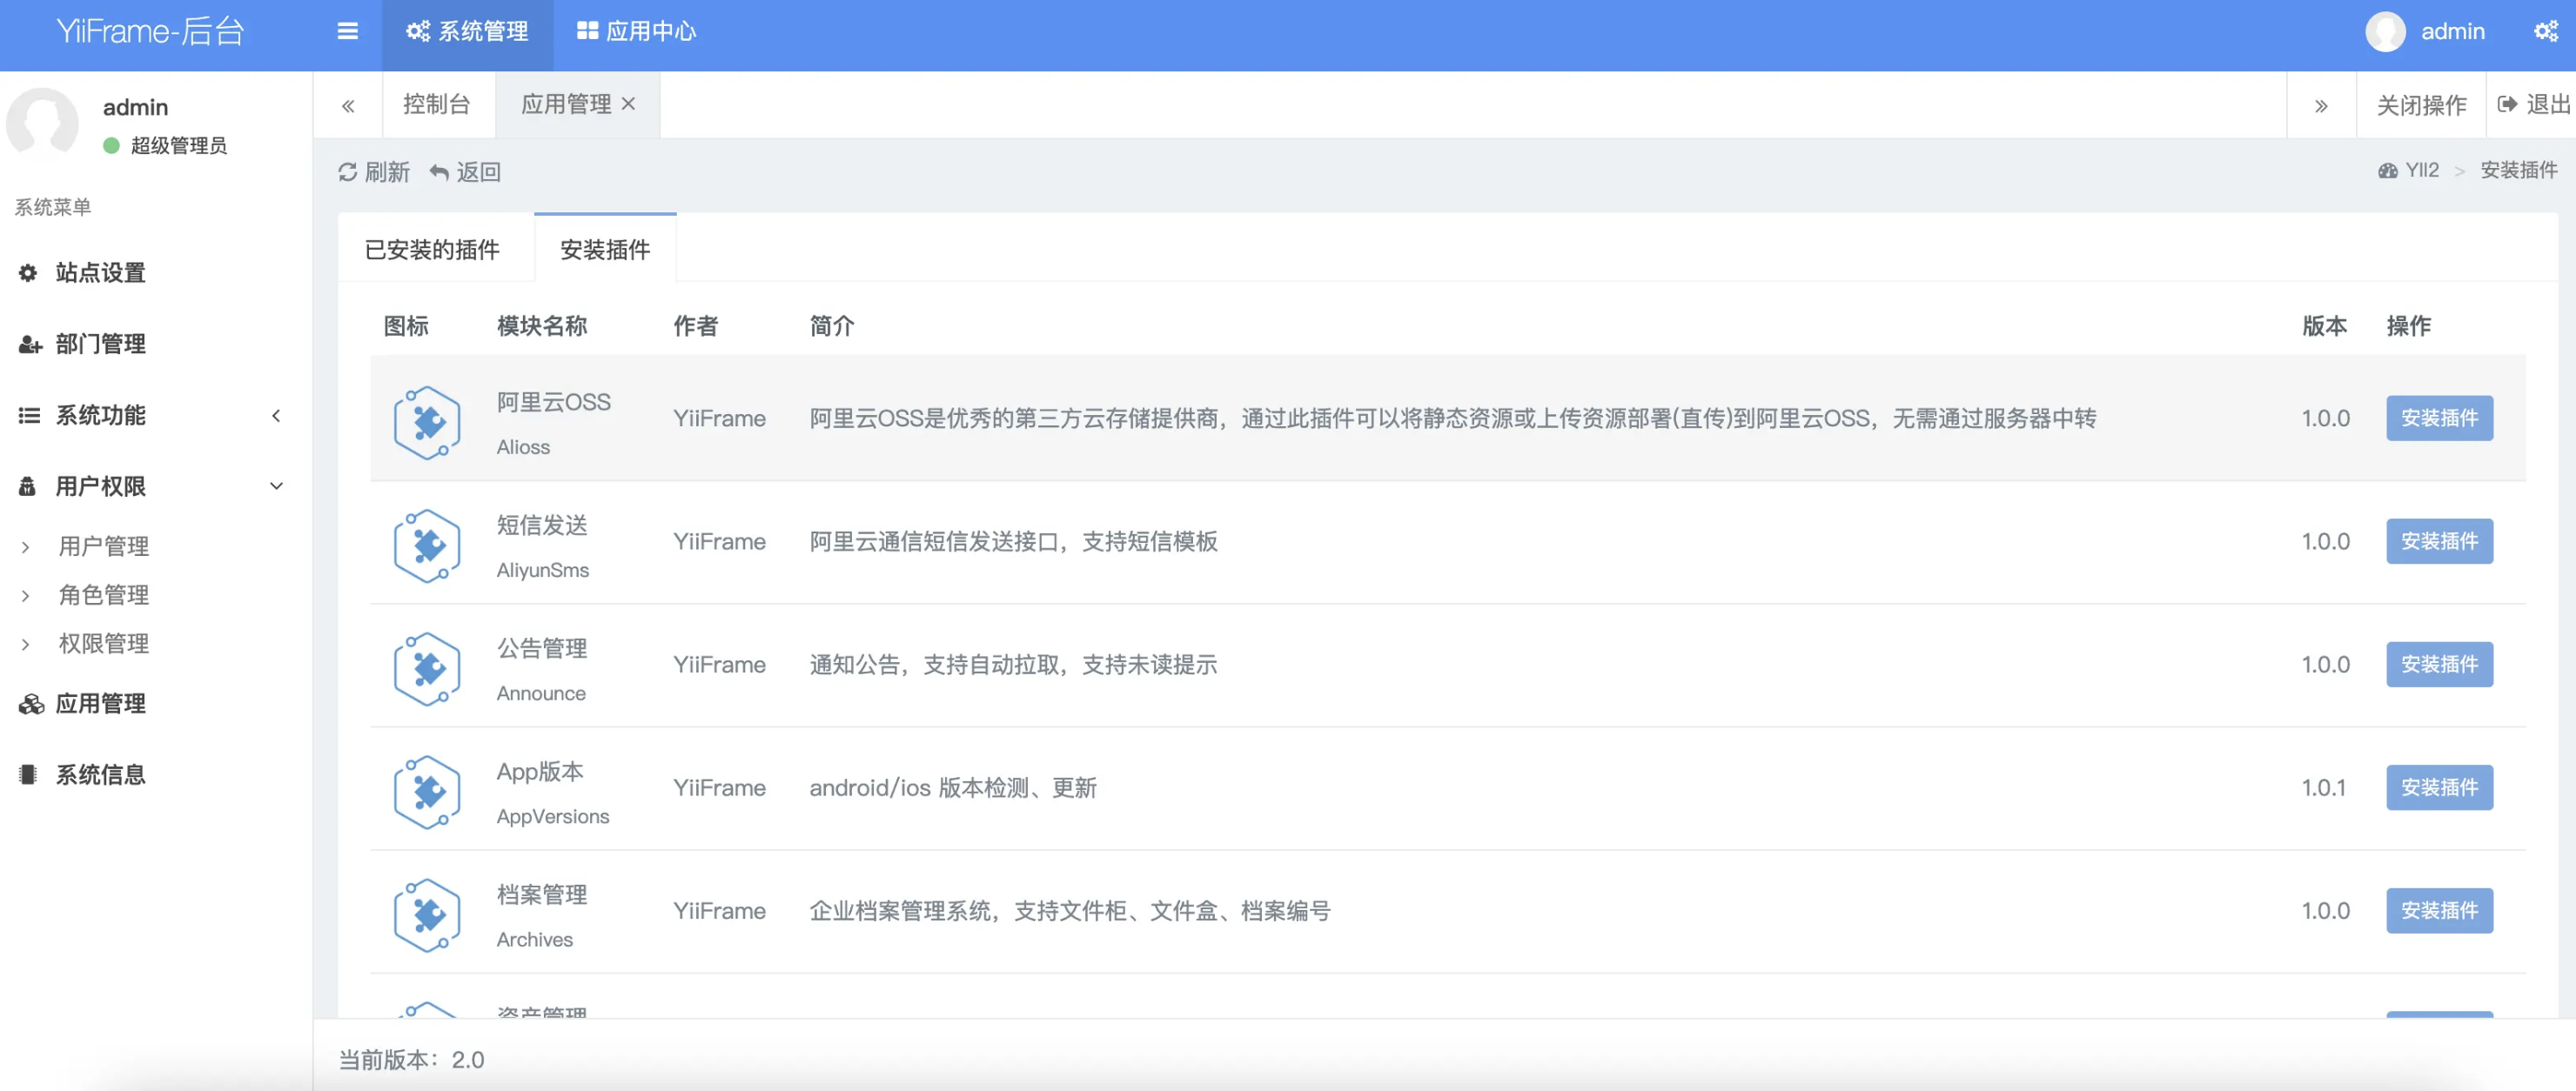Install the App版本 AppVersions plugin
This screenshot has width=2576, height=1091.
2439,787
